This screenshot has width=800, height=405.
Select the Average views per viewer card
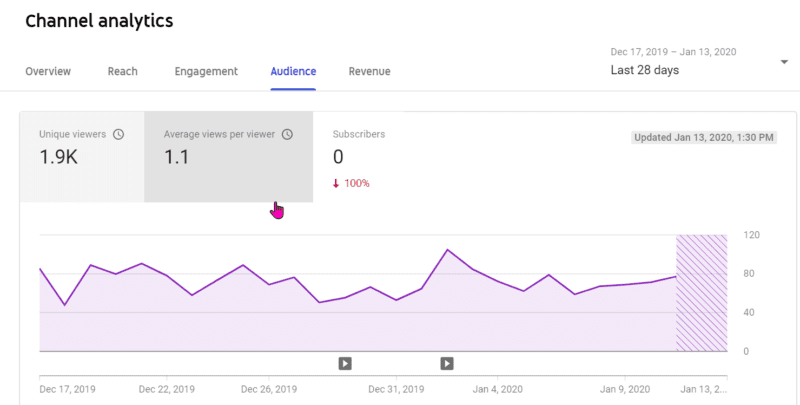[229, 157]
